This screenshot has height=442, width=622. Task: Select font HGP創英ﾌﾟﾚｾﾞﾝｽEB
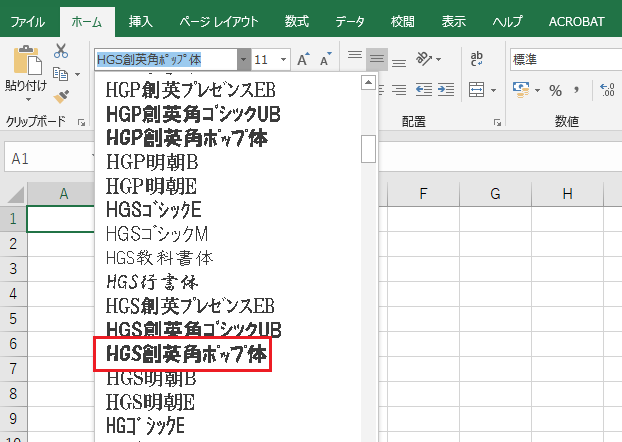(190, 90)
